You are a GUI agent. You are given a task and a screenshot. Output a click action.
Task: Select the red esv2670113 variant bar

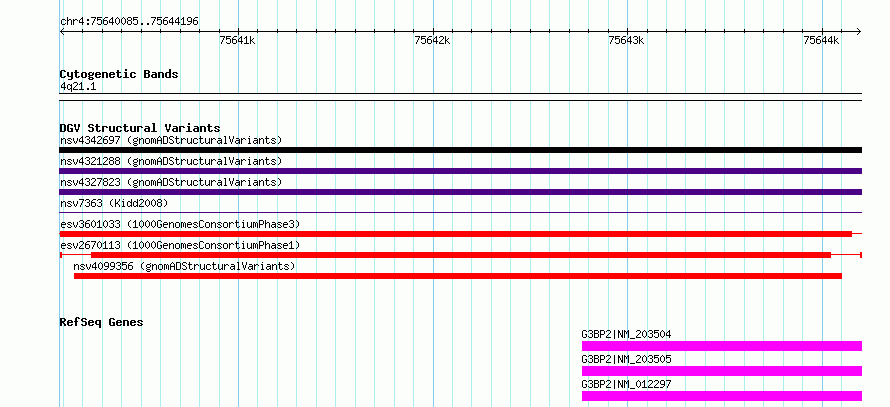click(x=461, y=255)
